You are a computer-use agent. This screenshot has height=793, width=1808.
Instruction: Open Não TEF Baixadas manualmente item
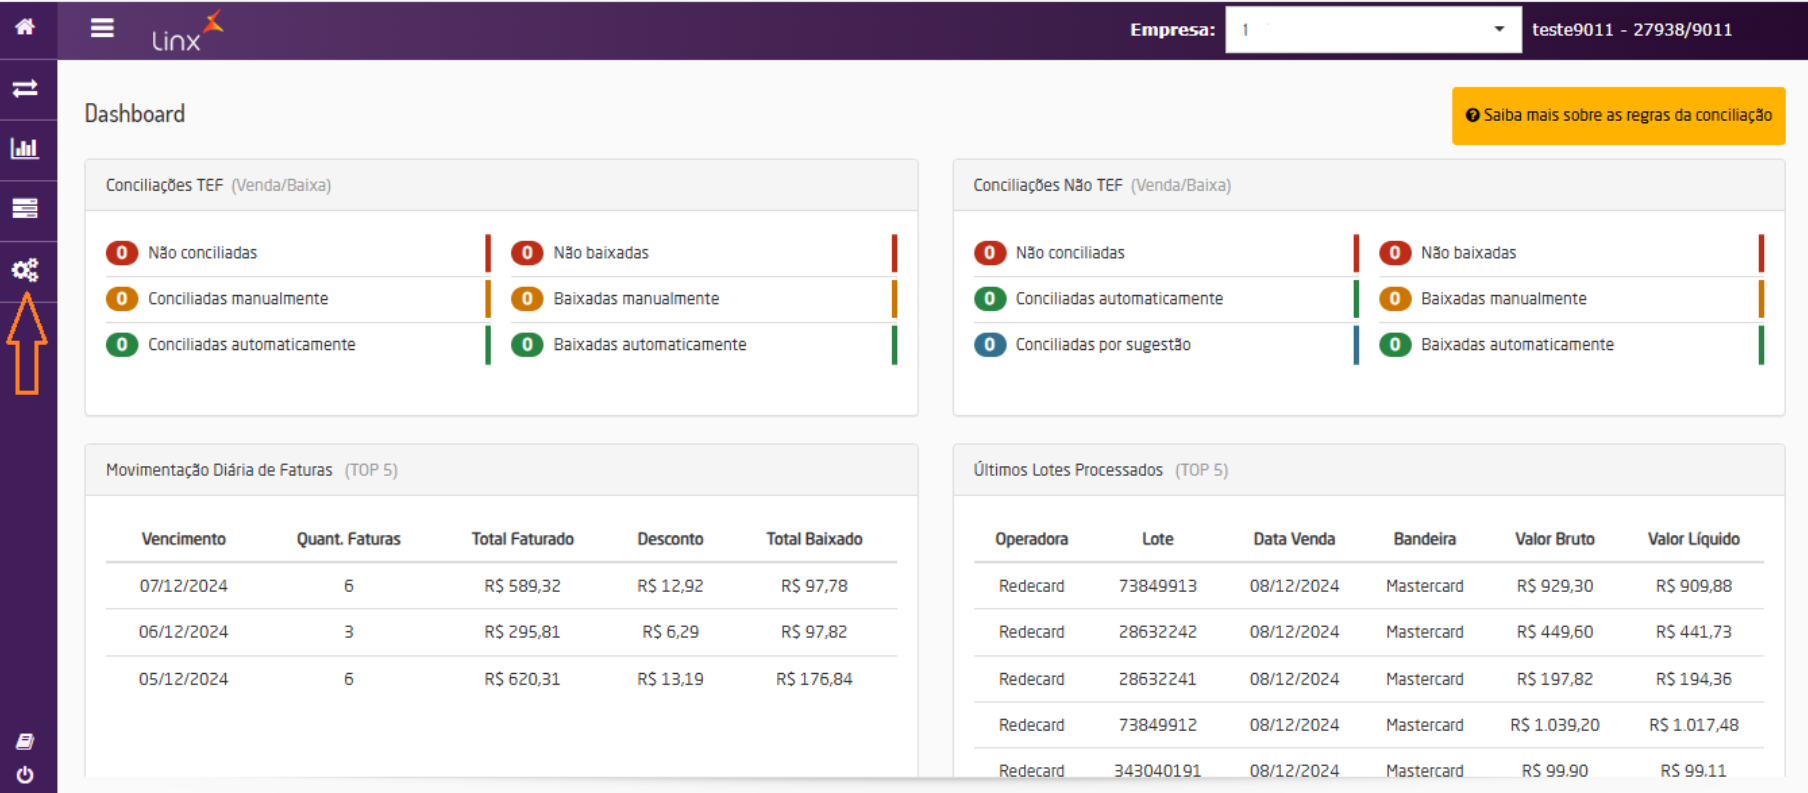tap(1502, 299)
